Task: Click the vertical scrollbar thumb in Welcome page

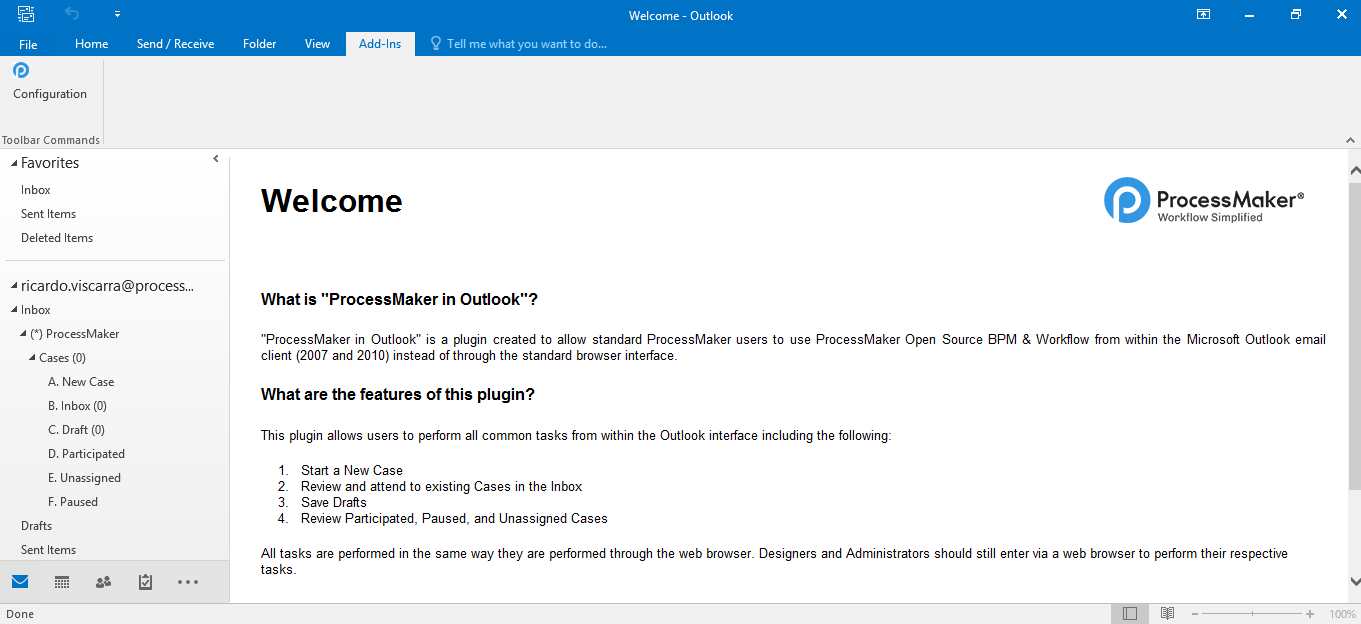Action: tap(1354, 336)
